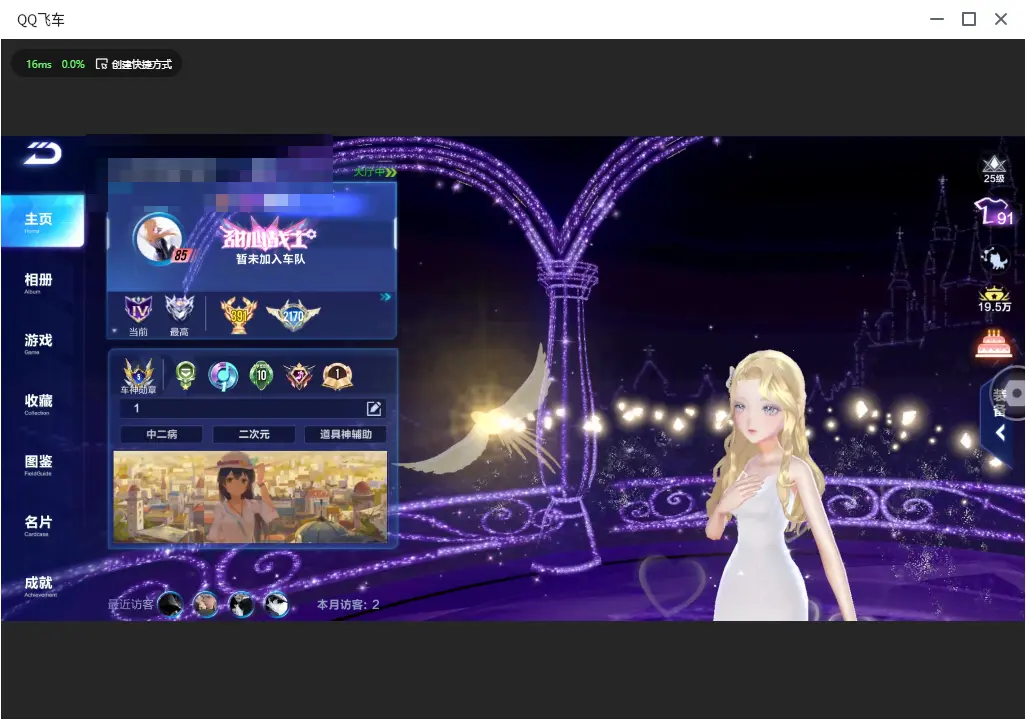Viewport: 1026px width, 720px height.
Task: Minimize the QQ飞车 window
Action: [x=937, y=20]
